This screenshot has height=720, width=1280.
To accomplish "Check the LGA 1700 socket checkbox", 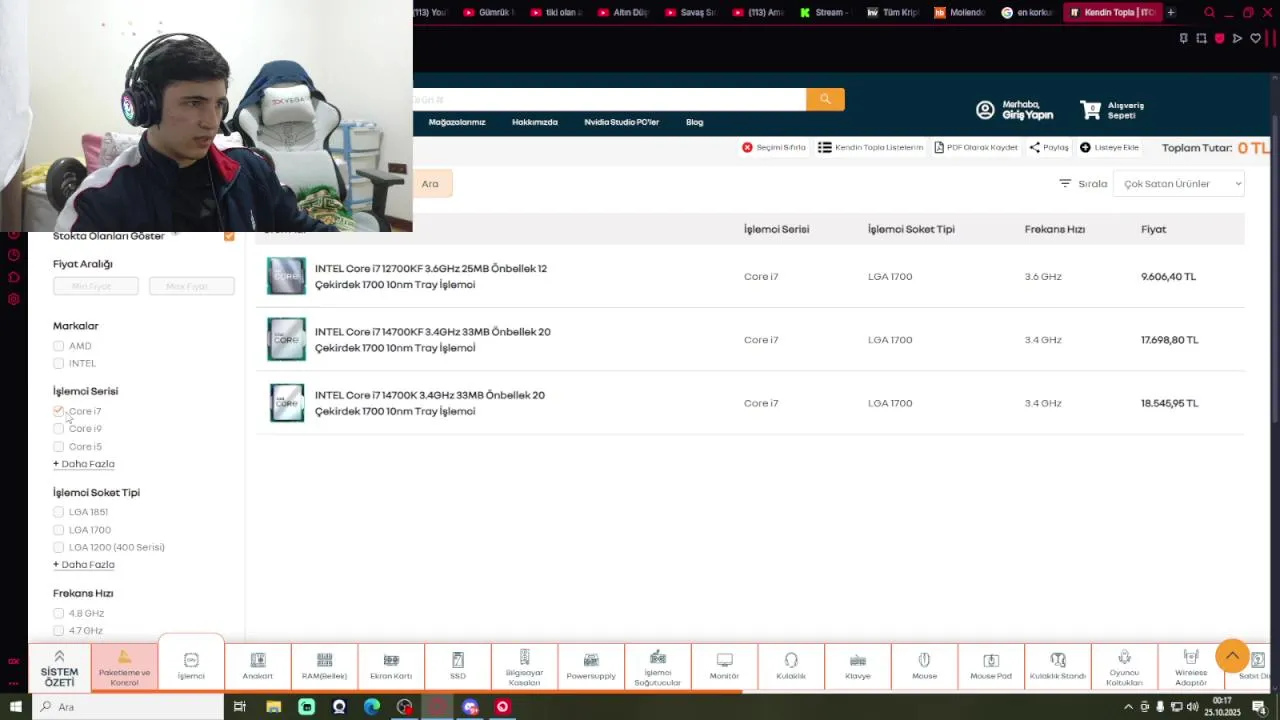I will click(58, 530).
